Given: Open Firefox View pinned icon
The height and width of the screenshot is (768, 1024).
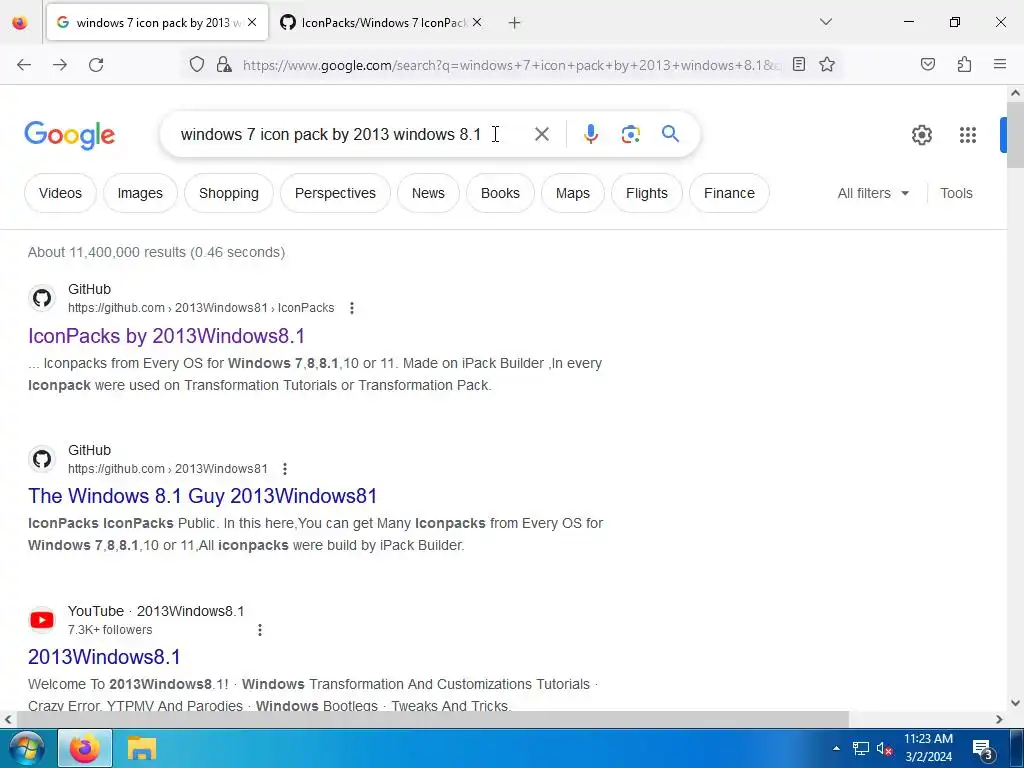Looking at the screenshot, I should [20, 23].
